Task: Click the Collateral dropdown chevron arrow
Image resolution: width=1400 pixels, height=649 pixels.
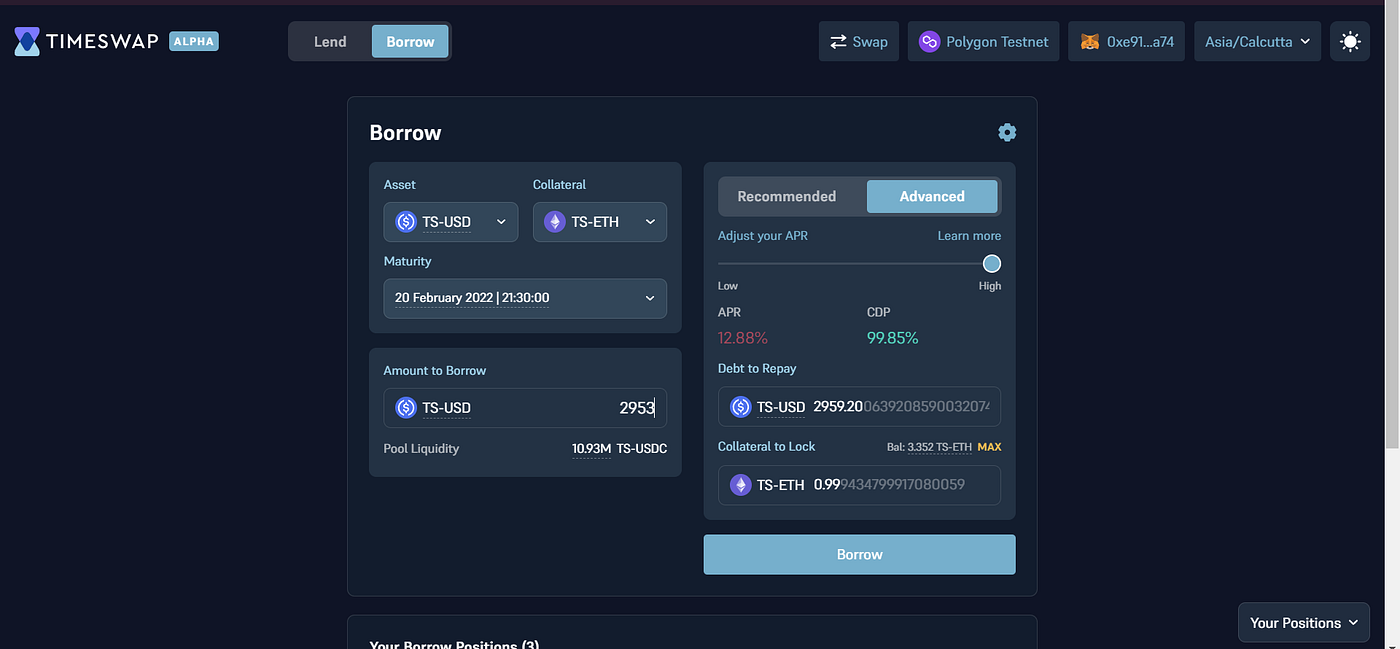Action: point(650,222)
